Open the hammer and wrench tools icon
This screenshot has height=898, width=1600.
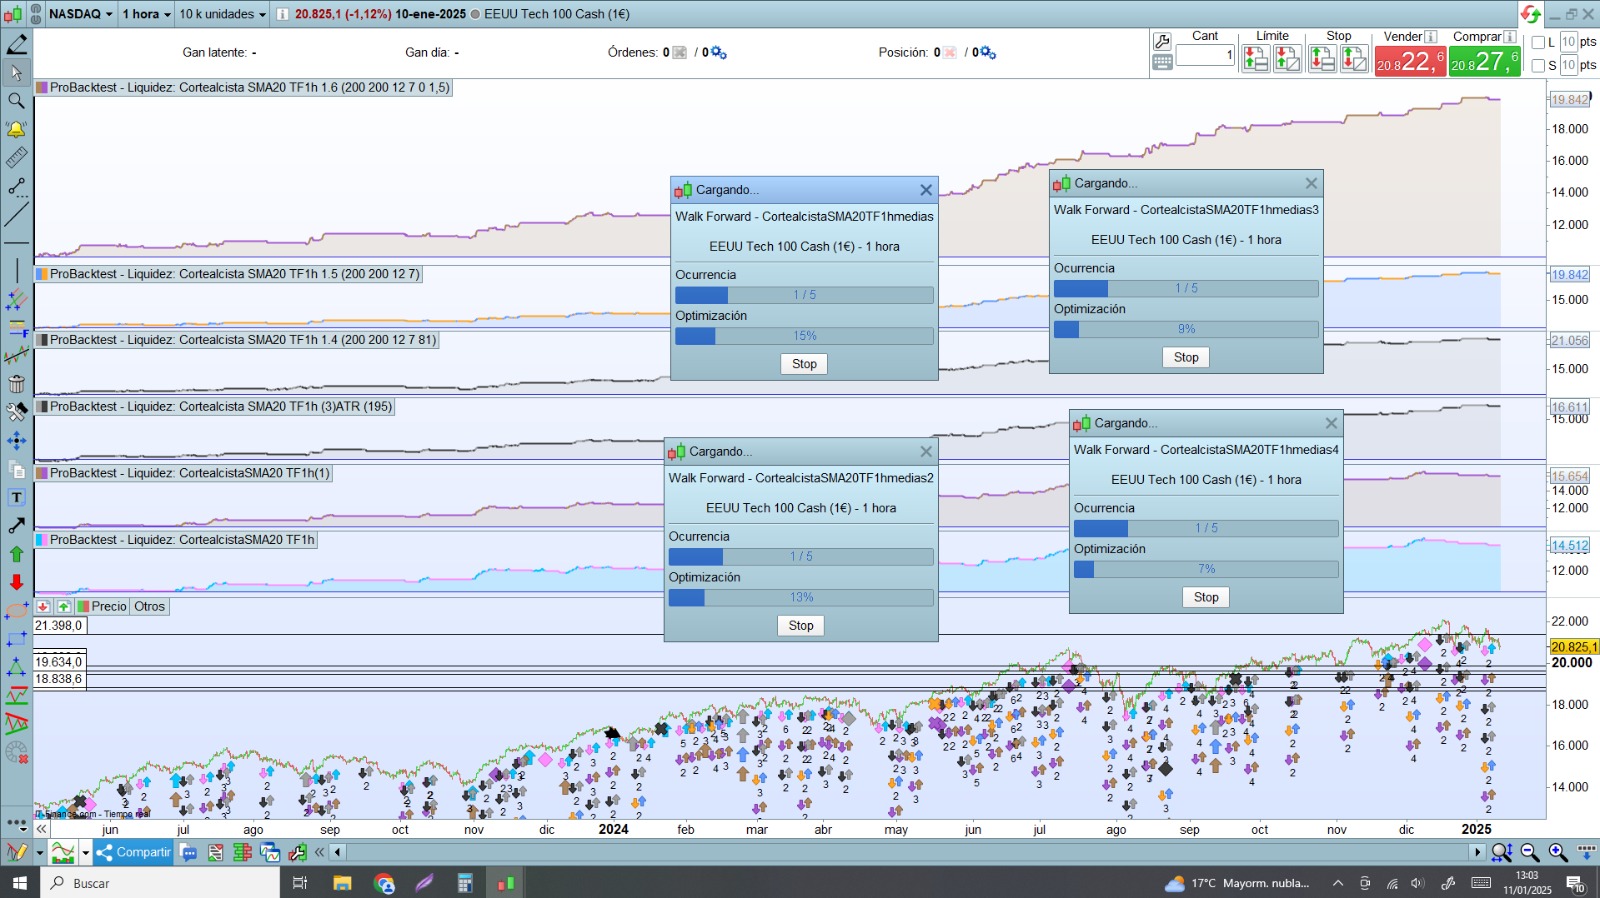pos(17,412)
